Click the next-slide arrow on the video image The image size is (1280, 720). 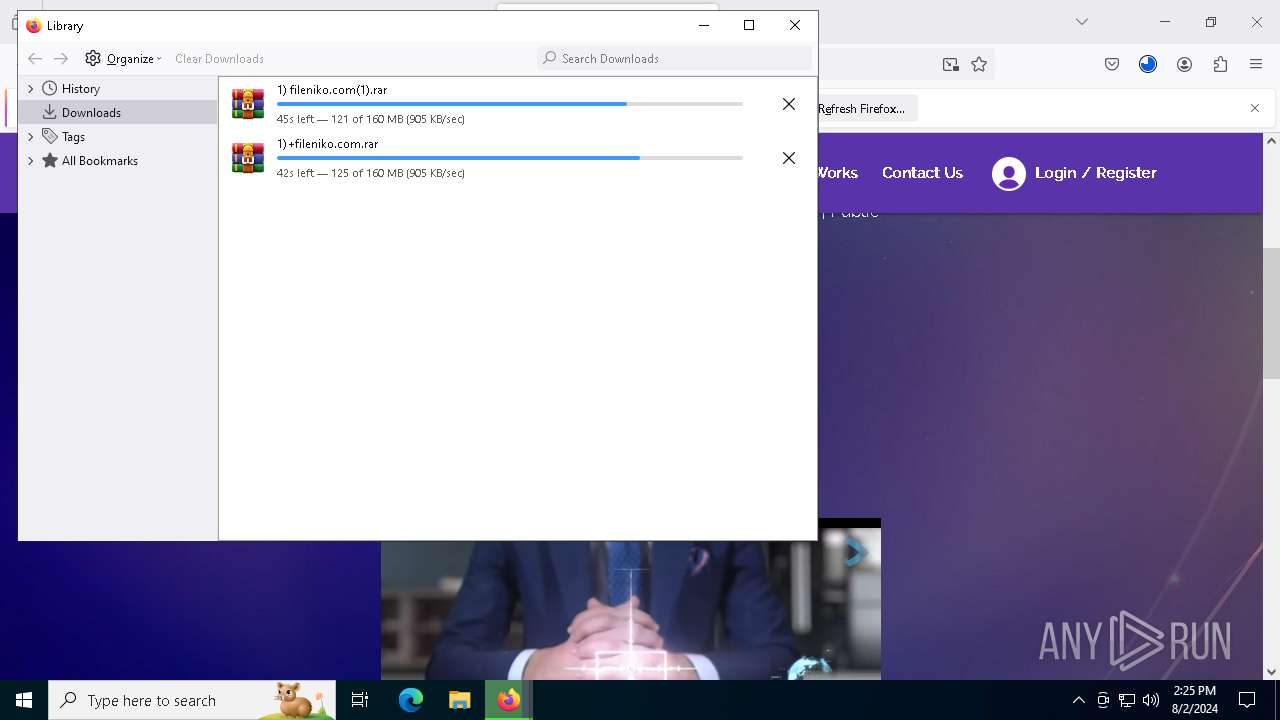pyautogui.click(x=855, y=552)
